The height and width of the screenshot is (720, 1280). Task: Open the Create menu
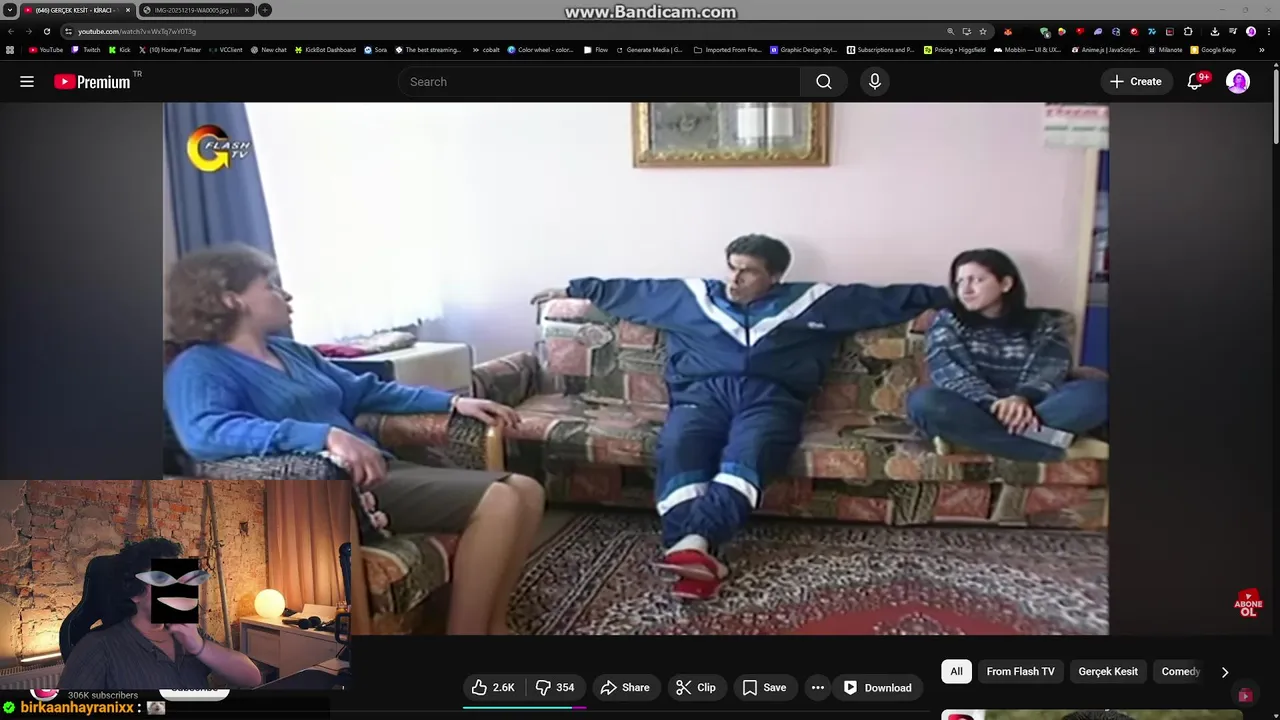click(x=1136, y=82)
